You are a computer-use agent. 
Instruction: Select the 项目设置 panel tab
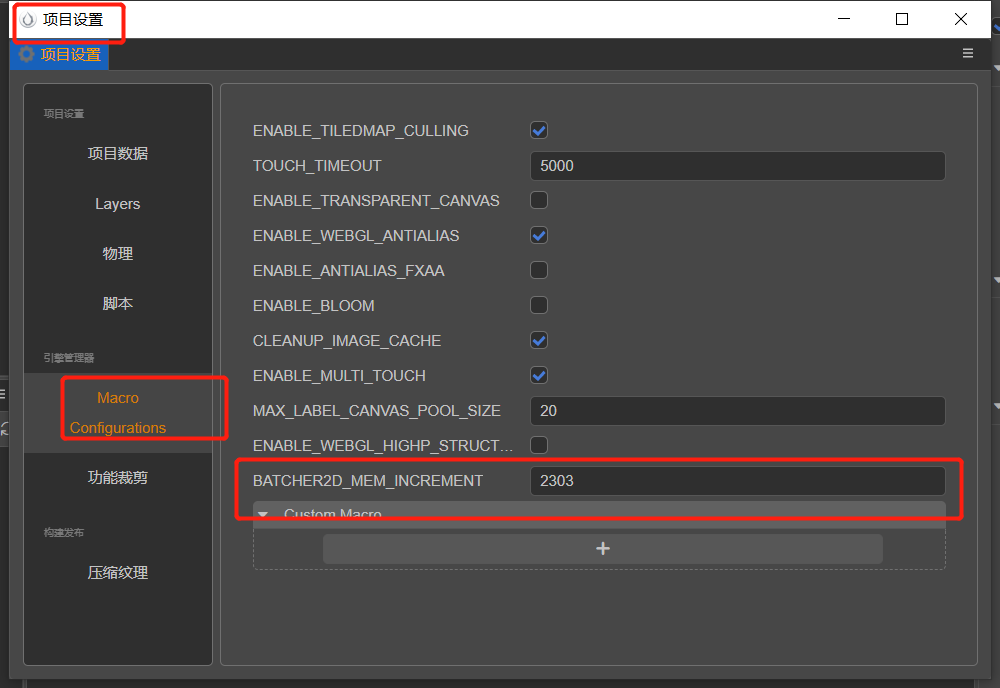(59, 54)
